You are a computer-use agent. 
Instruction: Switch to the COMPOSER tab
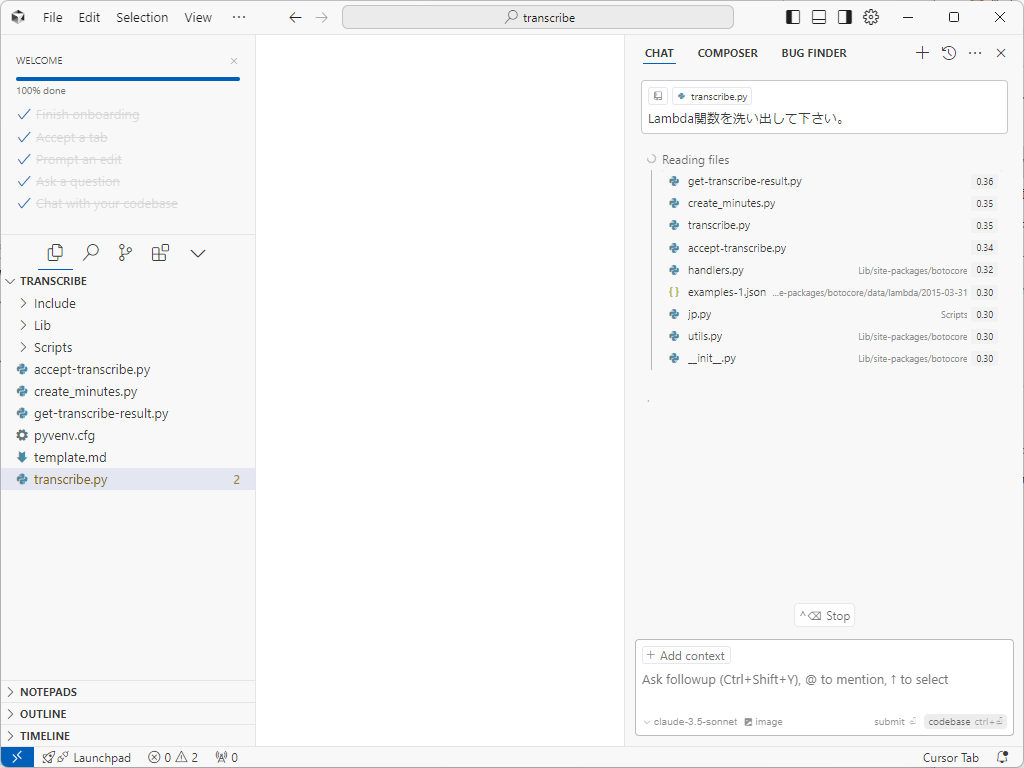[x=727, y=53]
